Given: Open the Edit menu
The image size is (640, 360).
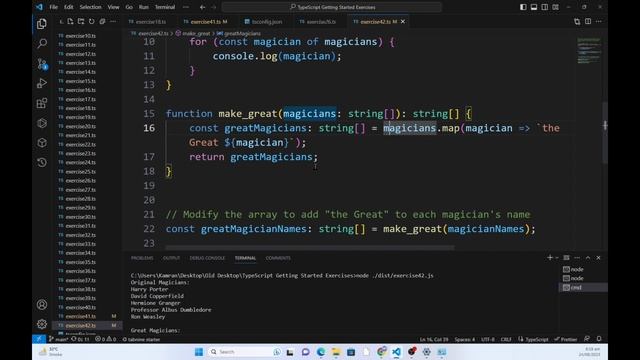Looking at the screenshot, I should [69, 7].
